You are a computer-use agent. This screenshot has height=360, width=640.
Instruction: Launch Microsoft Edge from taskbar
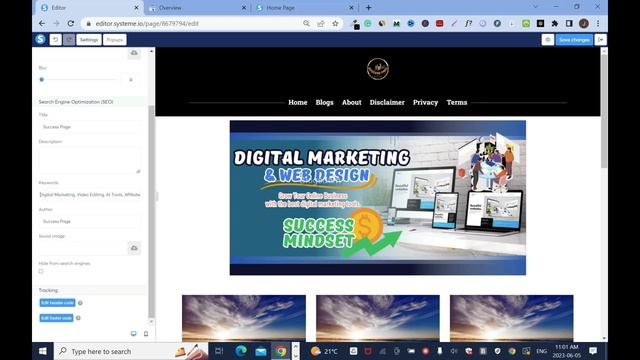(240, 351)
